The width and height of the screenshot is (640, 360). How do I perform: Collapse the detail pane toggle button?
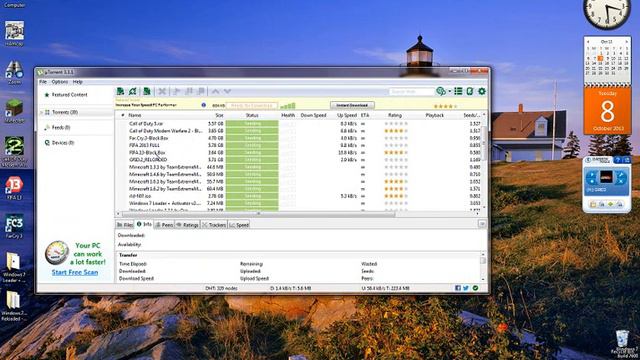[x=482, y=224]
